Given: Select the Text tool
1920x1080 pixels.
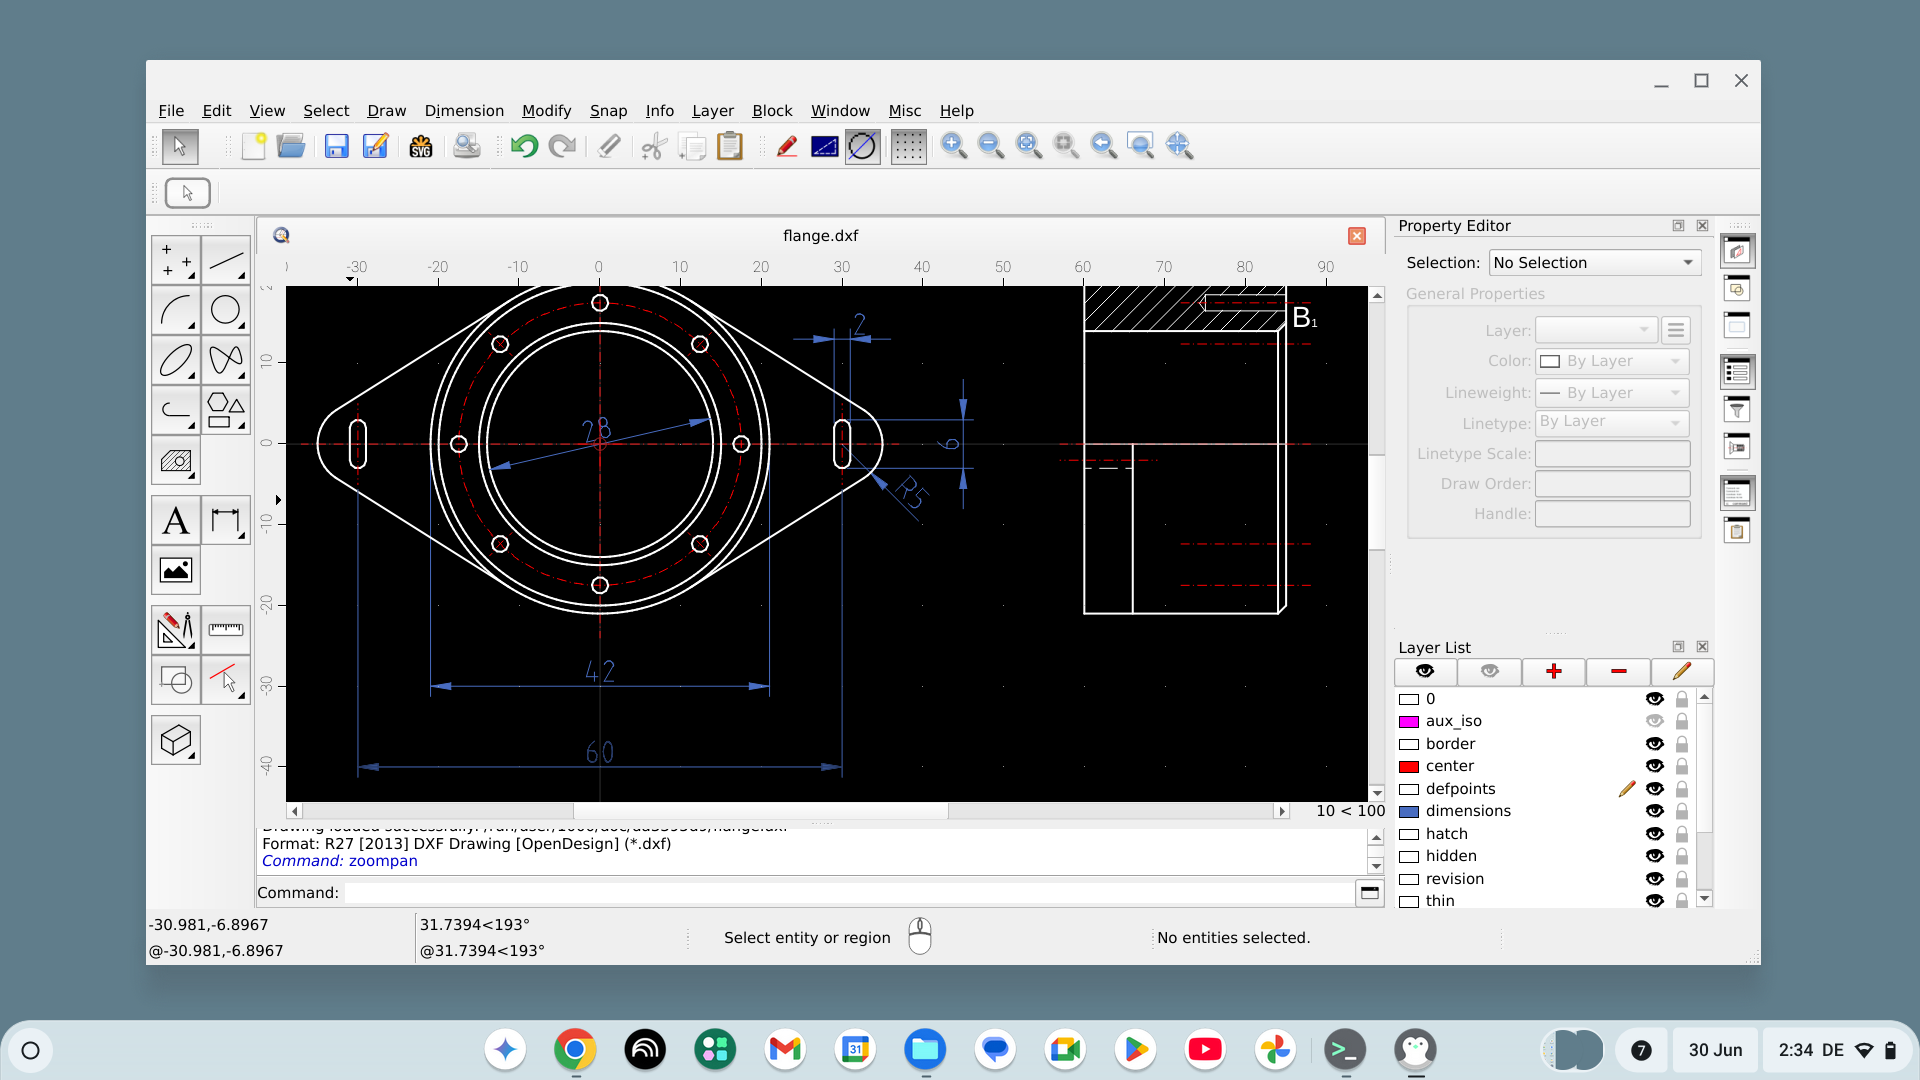Looking at the screenshot, I should coord(176,520).
